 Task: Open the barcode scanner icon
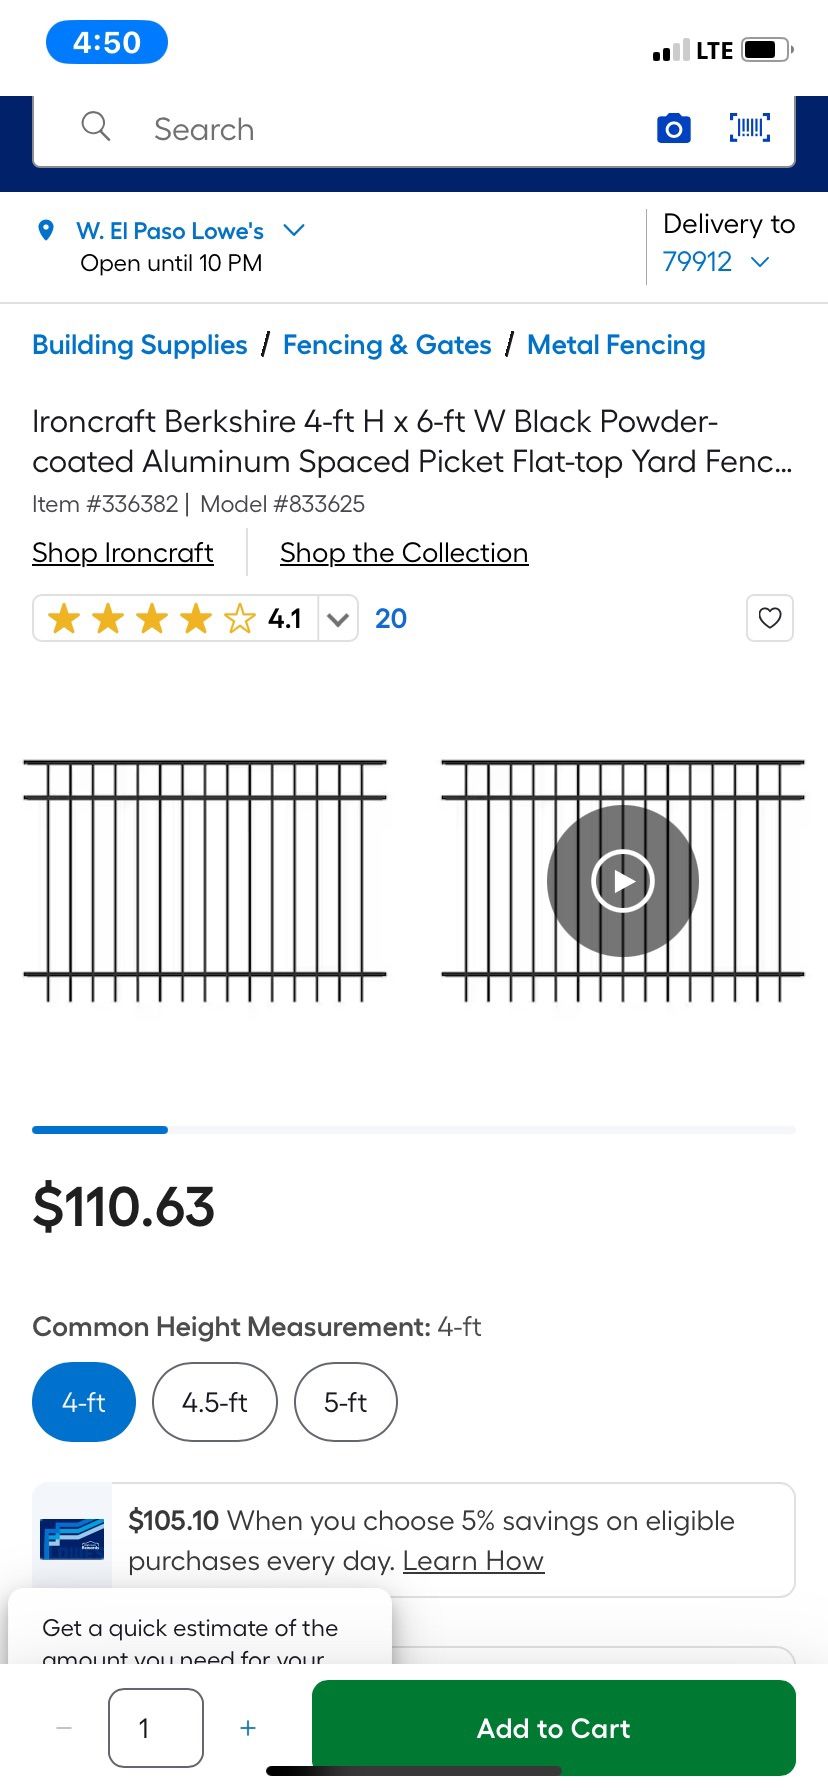[x=750, y=128]
